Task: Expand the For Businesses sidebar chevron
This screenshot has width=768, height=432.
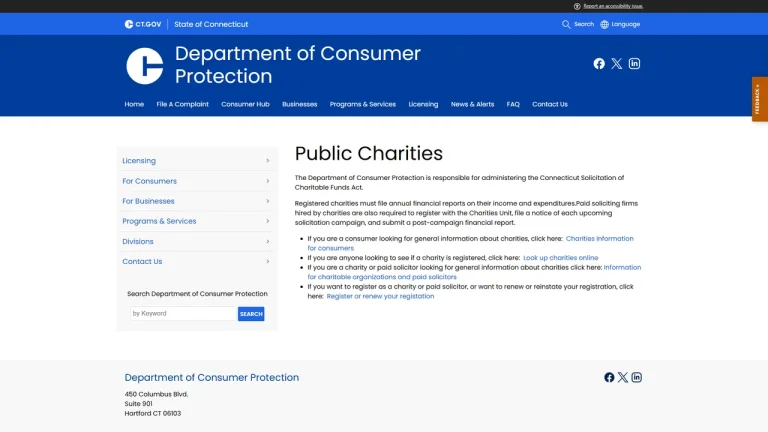Action: click(267, 201)
